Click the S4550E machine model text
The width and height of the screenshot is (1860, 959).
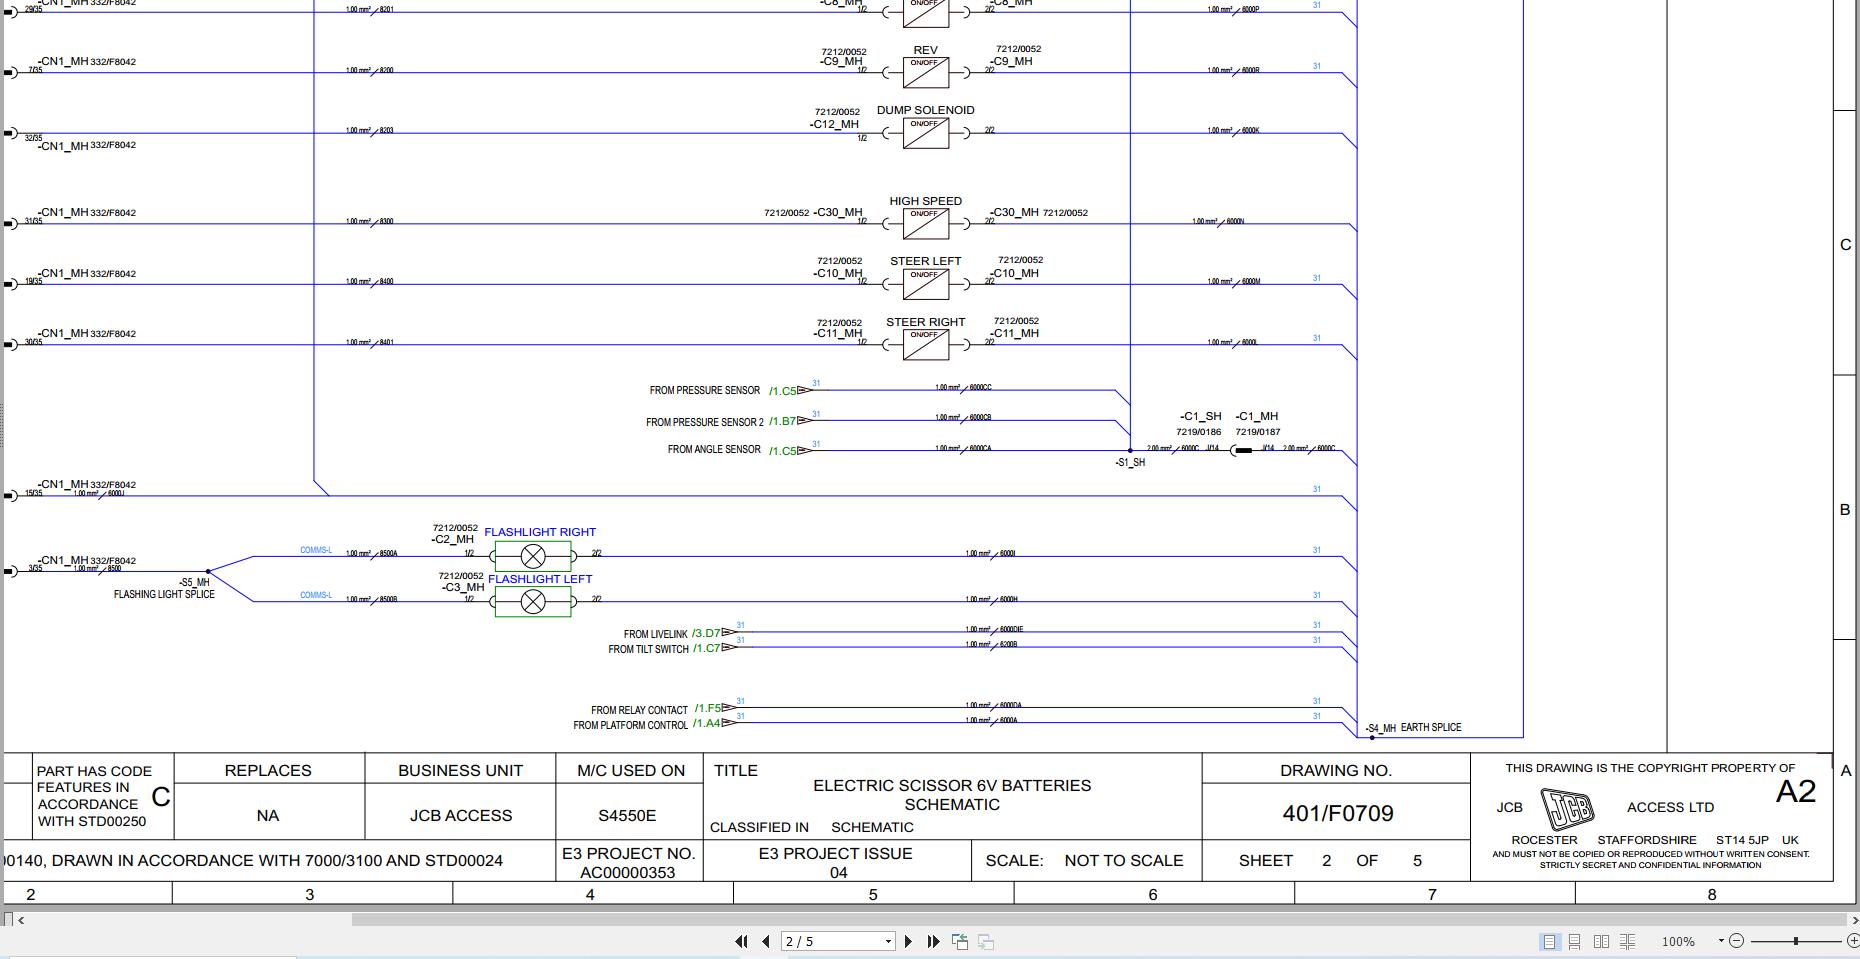tap(627, 816)
